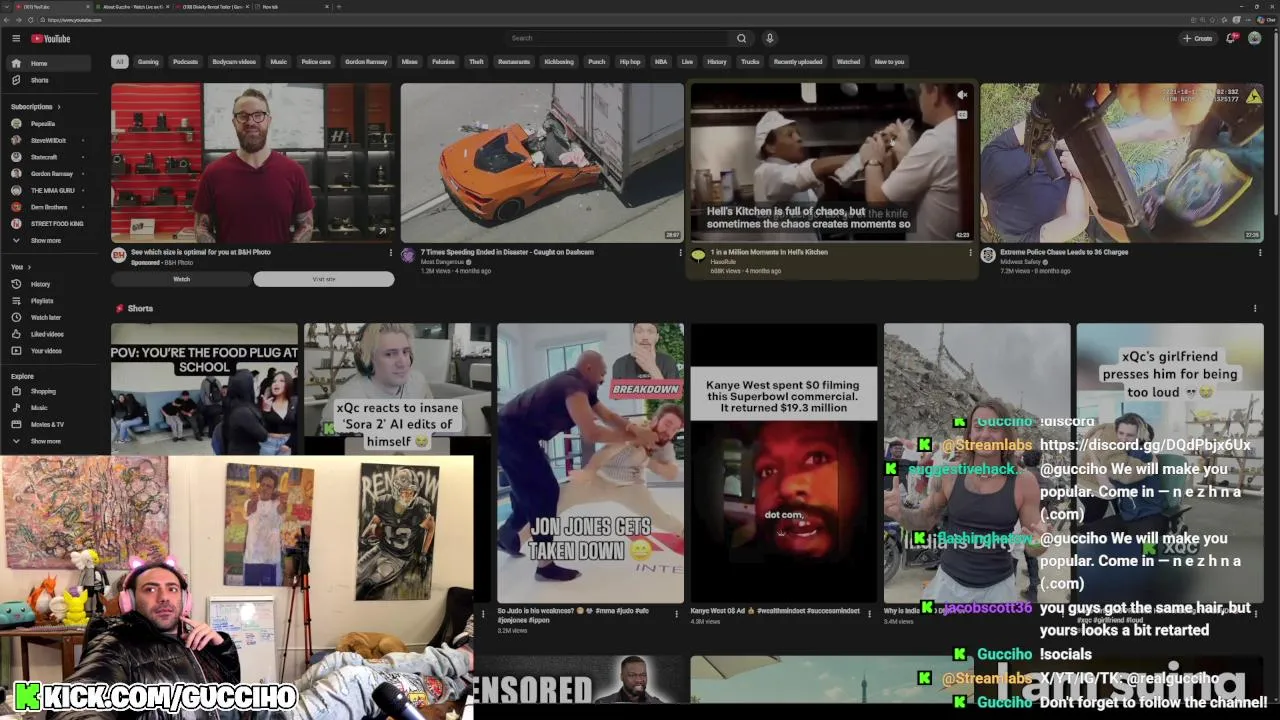
Task: Open Shopping in Explore section
Action: pyautogui.click(x=48, y=391)
